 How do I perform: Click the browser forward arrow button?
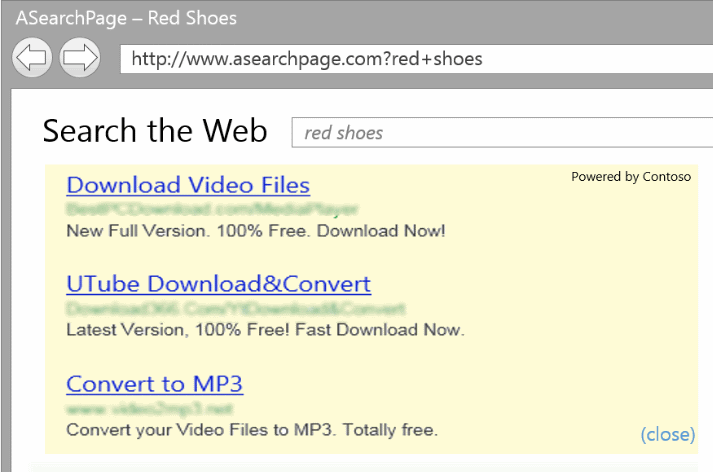[80, 58]
